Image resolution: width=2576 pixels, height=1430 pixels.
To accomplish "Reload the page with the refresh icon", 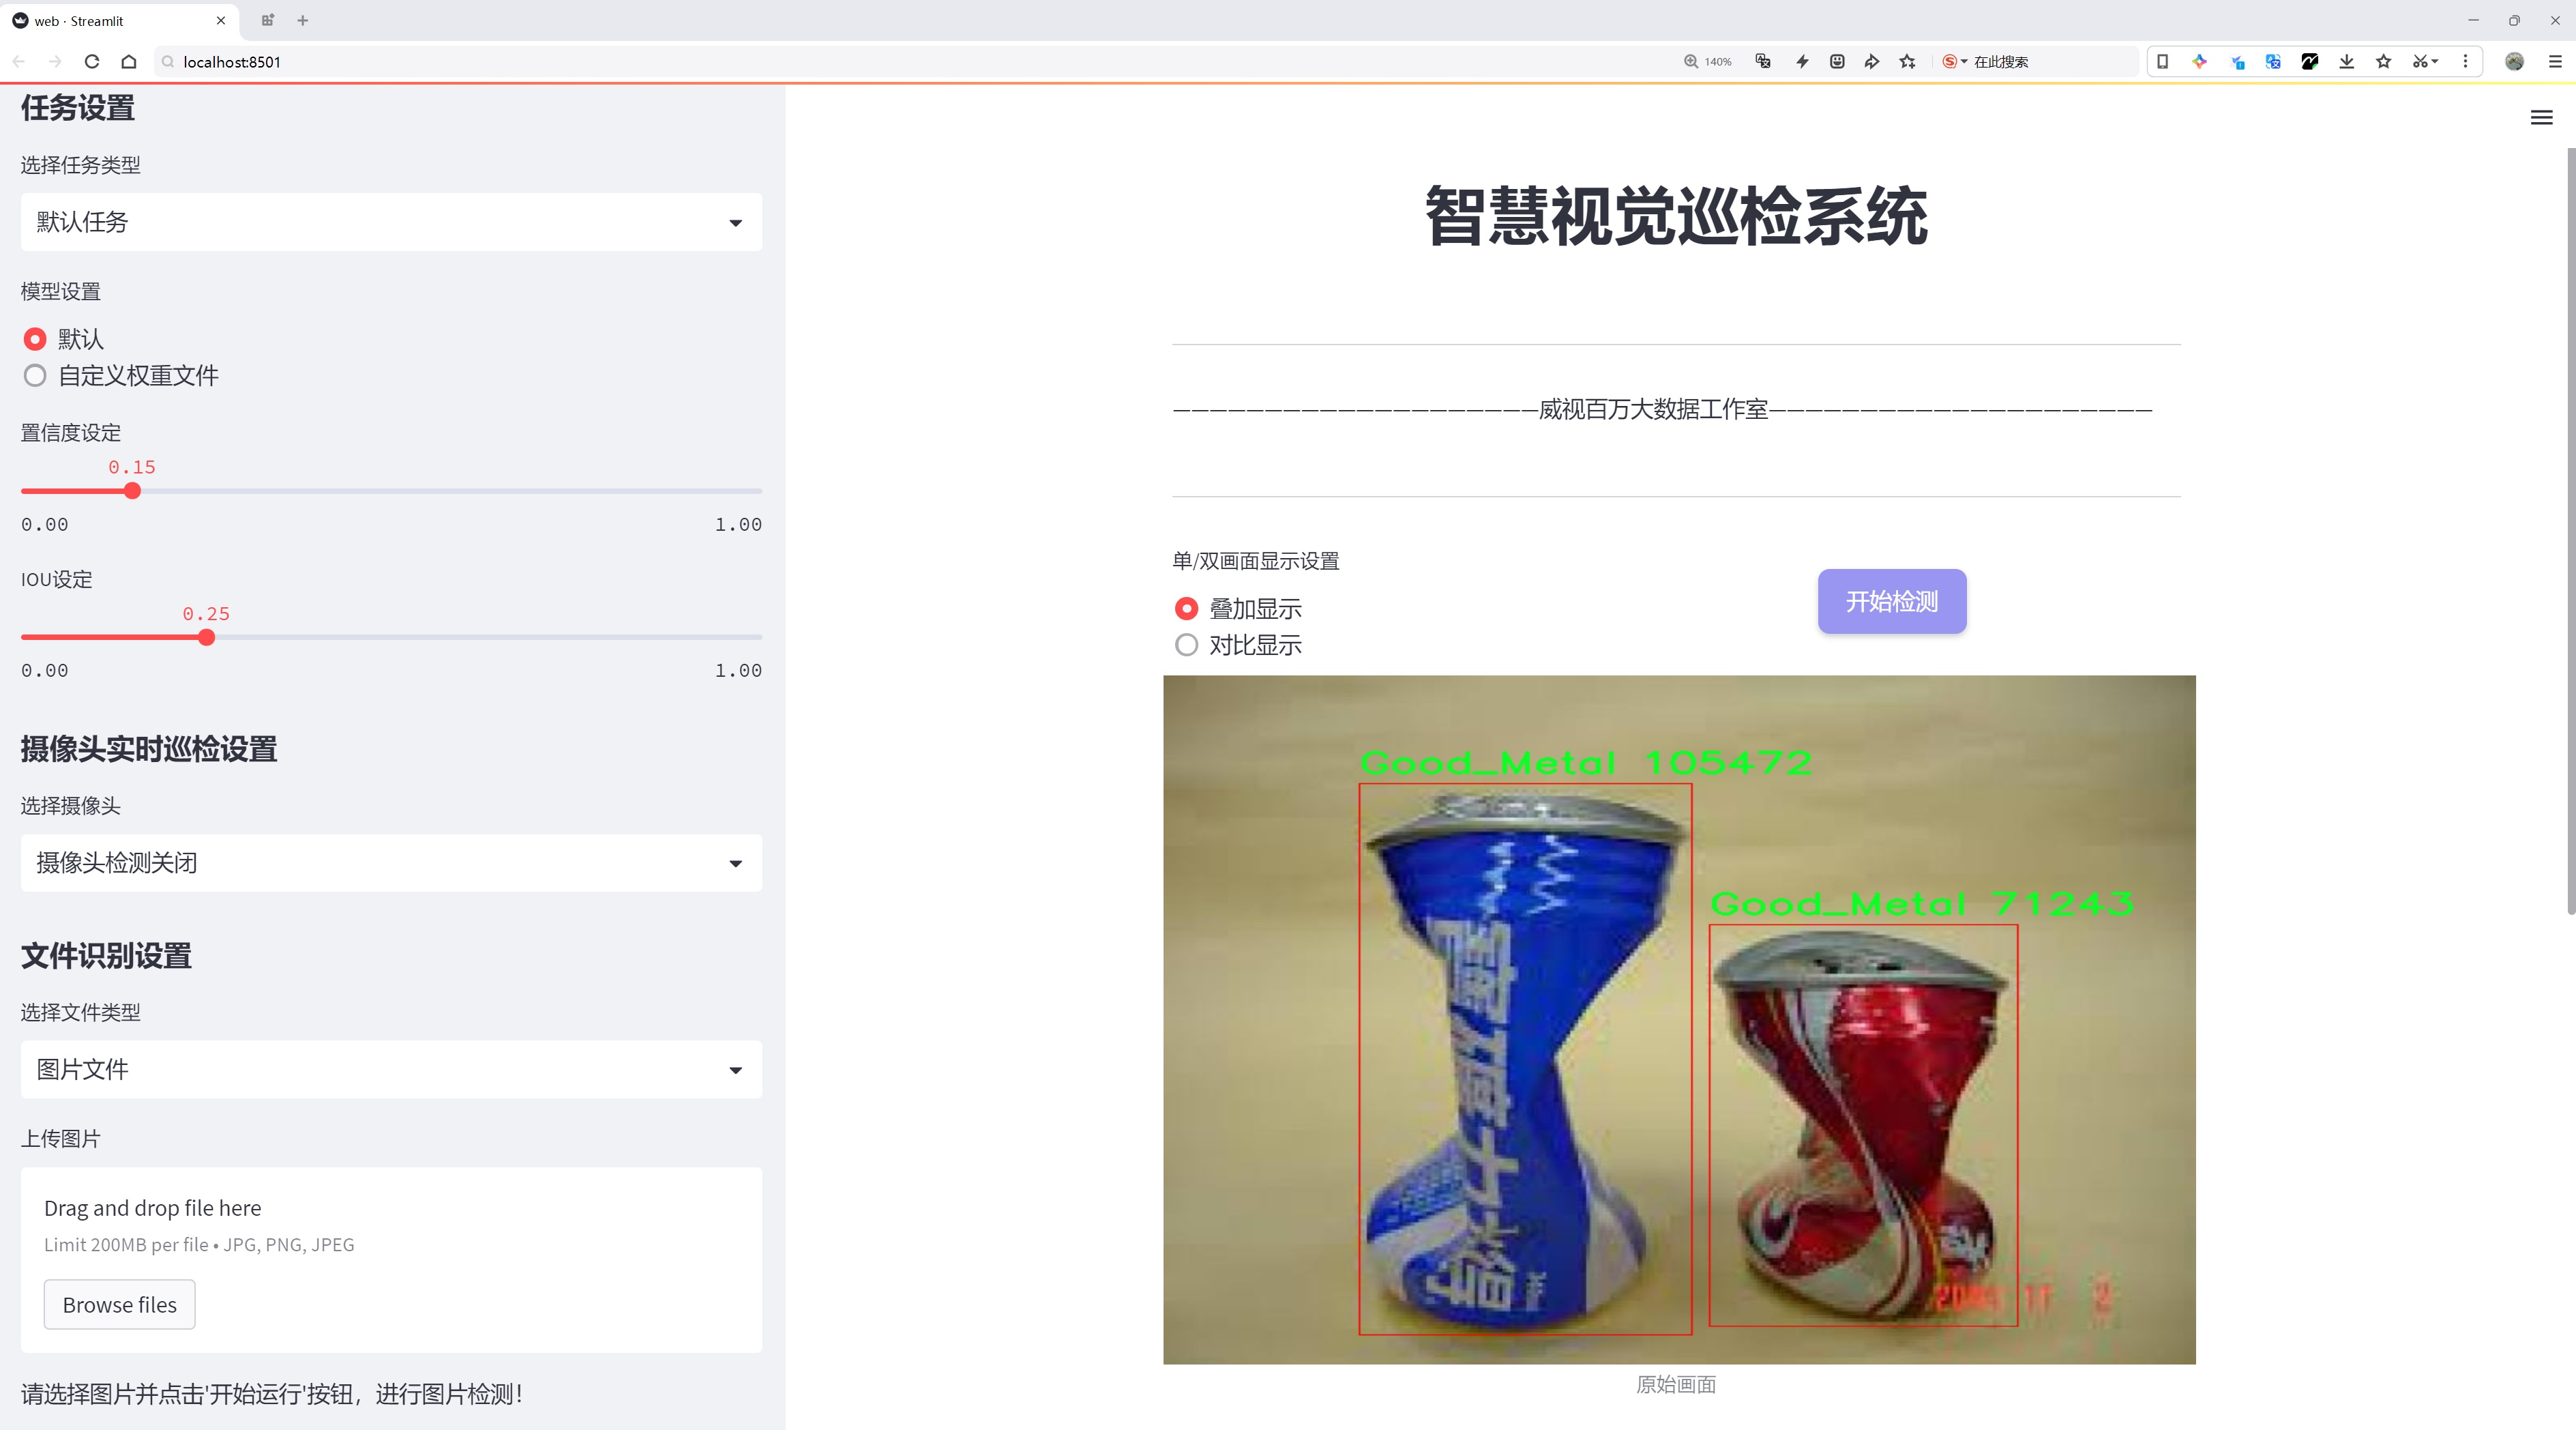I will pyautogui.click(x=92, y=62).
